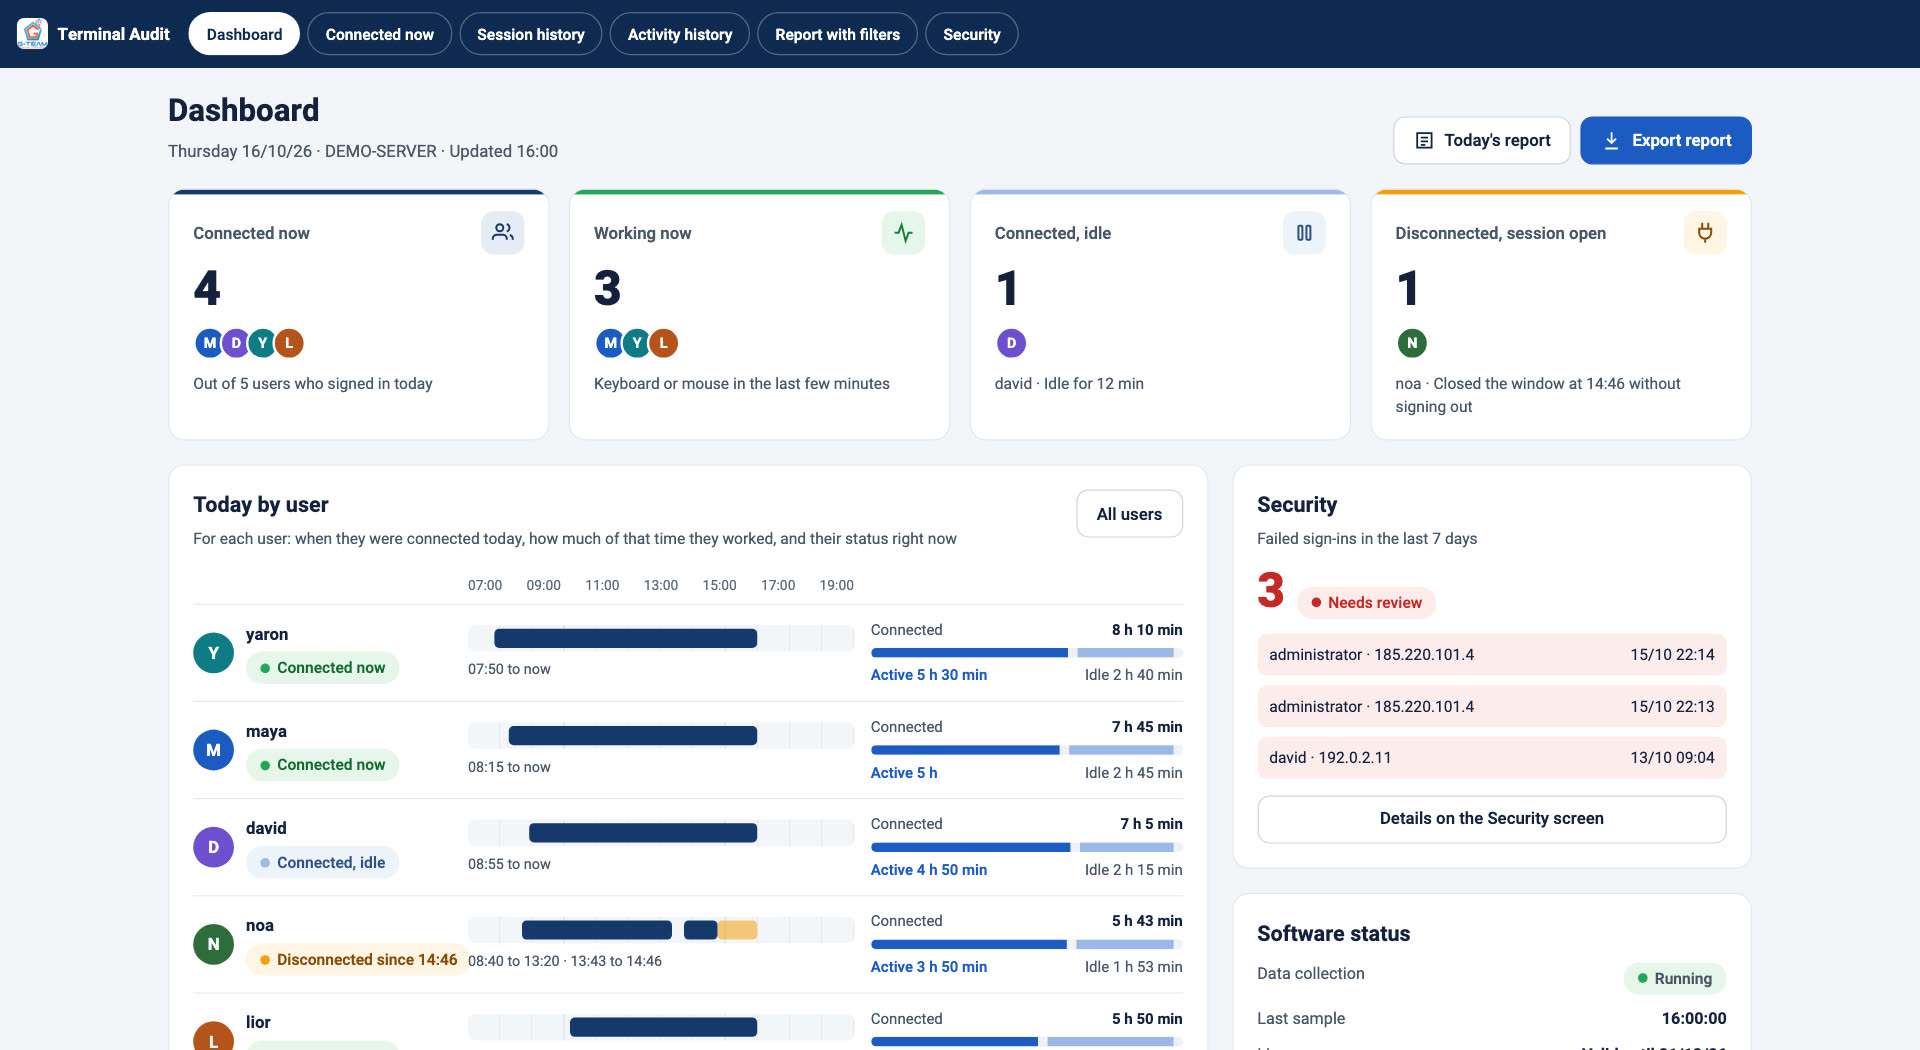Open the Session history tab
Viewport: 1920px width, 1050px height.
click(530, 34)
